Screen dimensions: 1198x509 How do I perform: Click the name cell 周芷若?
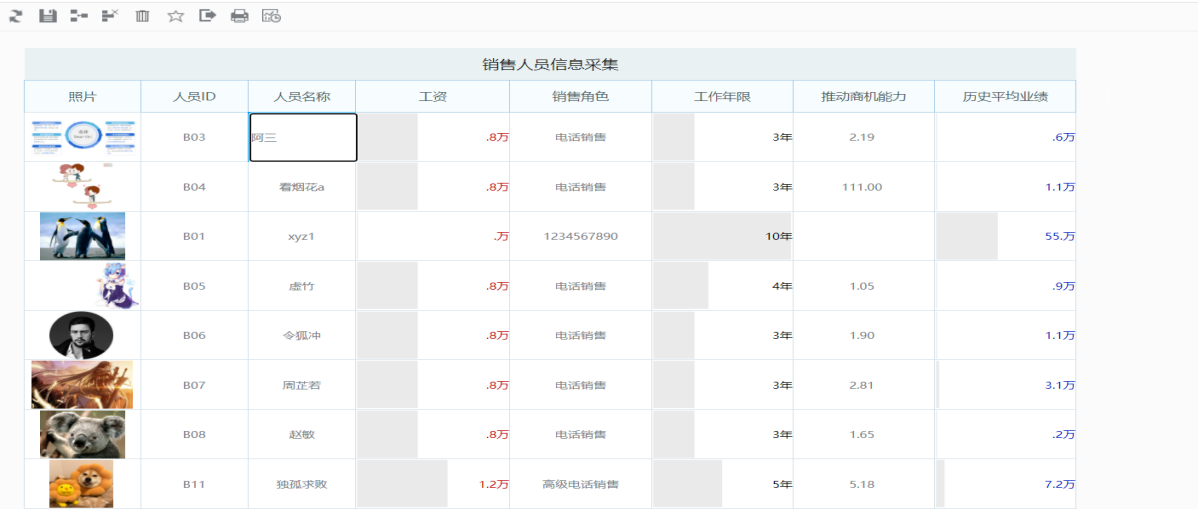(302, 385)
